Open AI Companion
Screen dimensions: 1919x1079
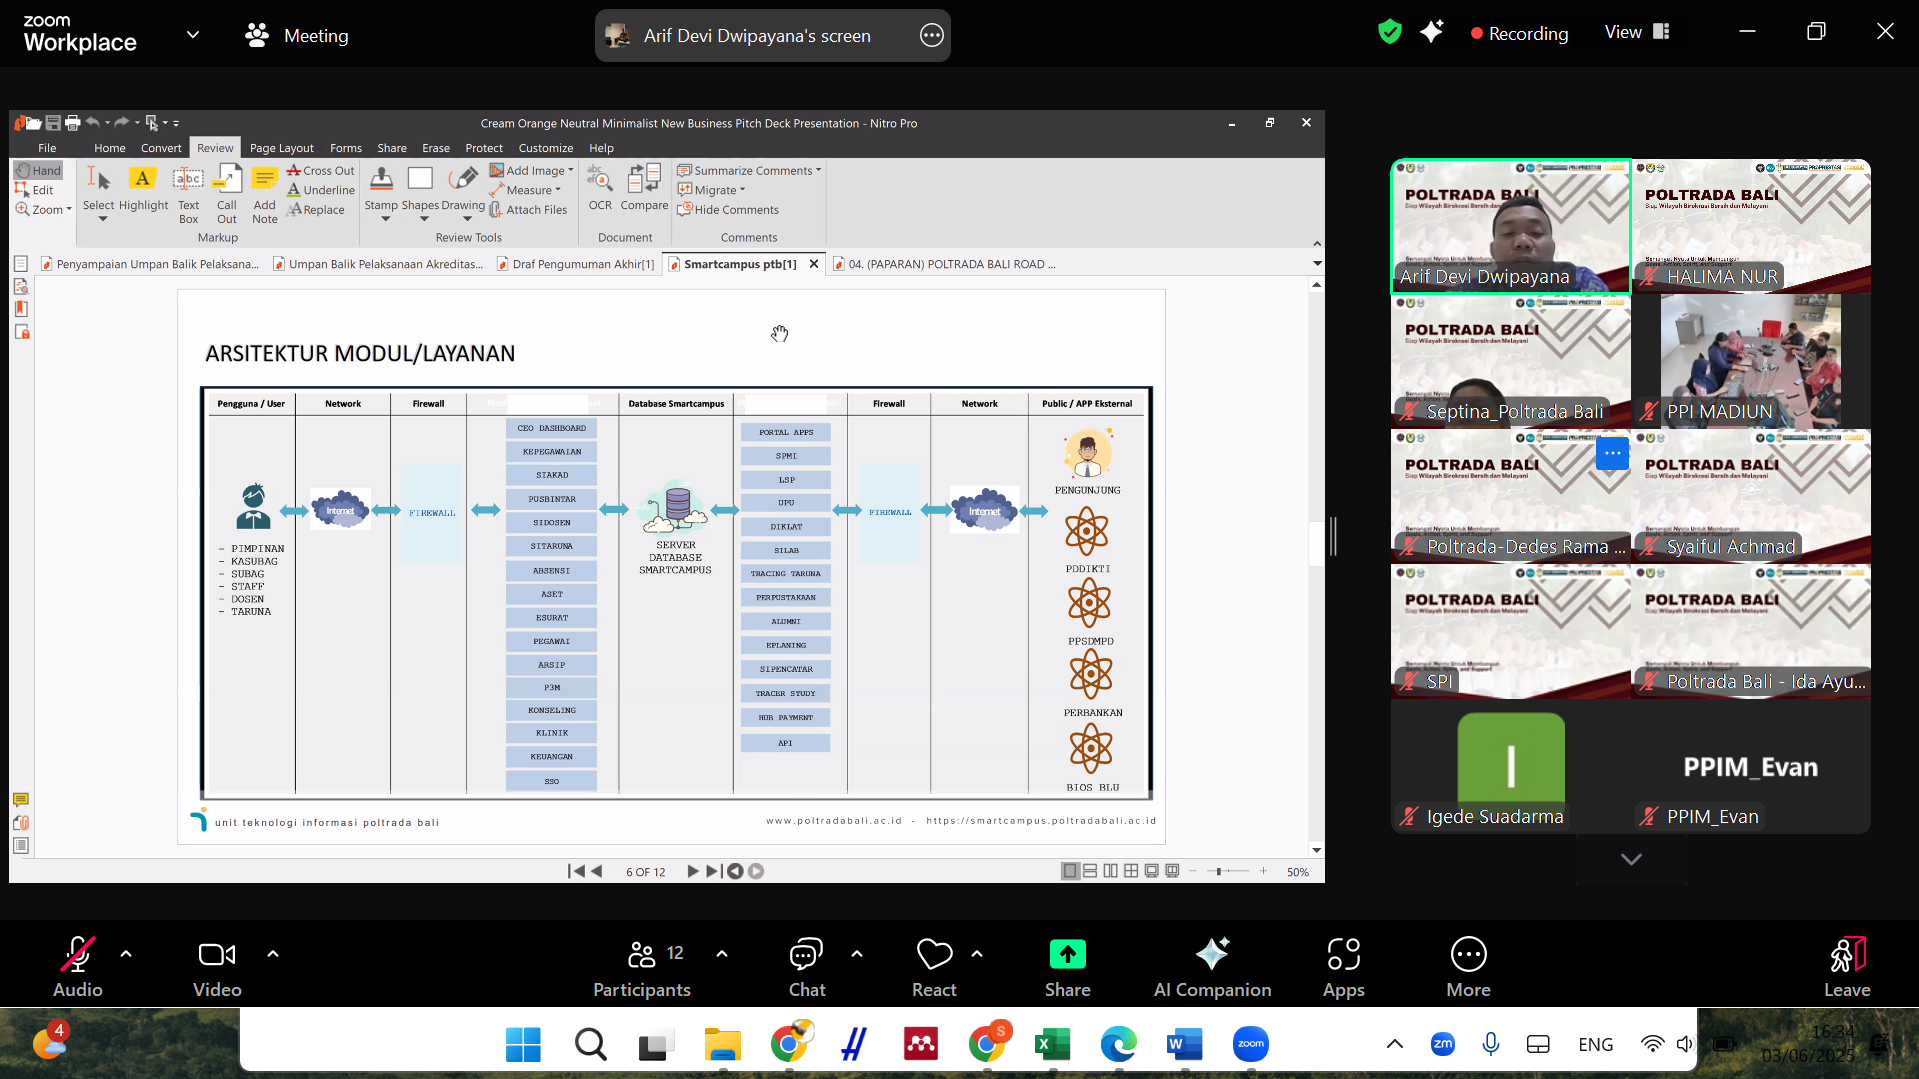(1212, 966)
